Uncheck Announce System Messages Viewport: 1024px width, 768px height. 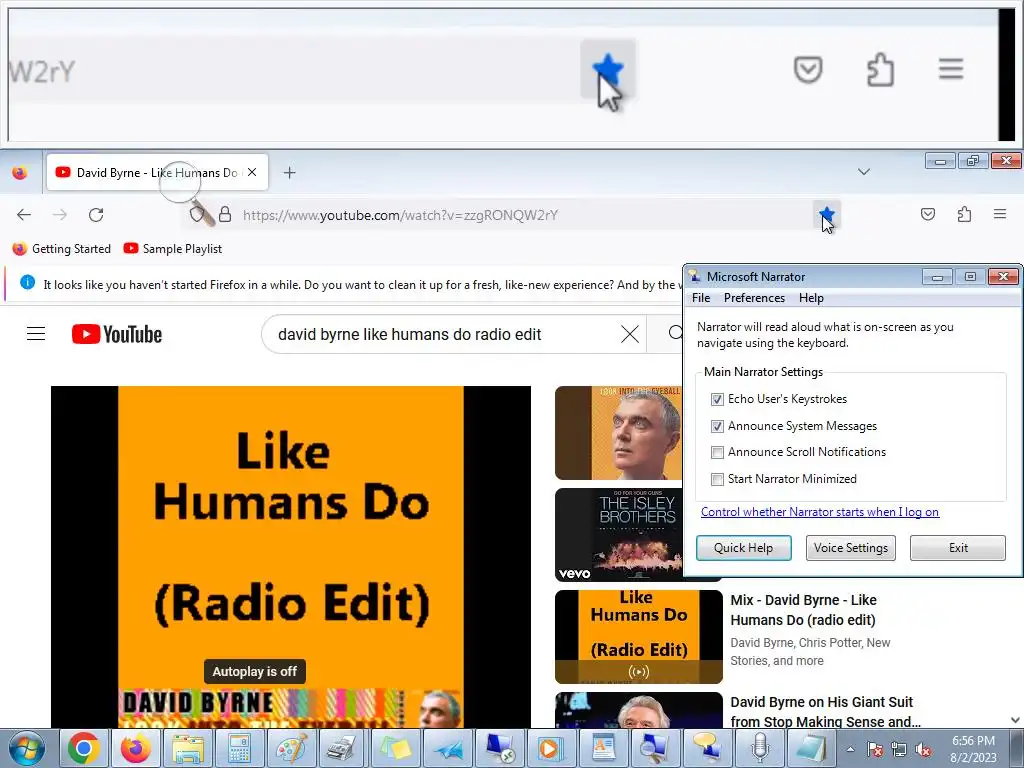click(x=717, y=426)
